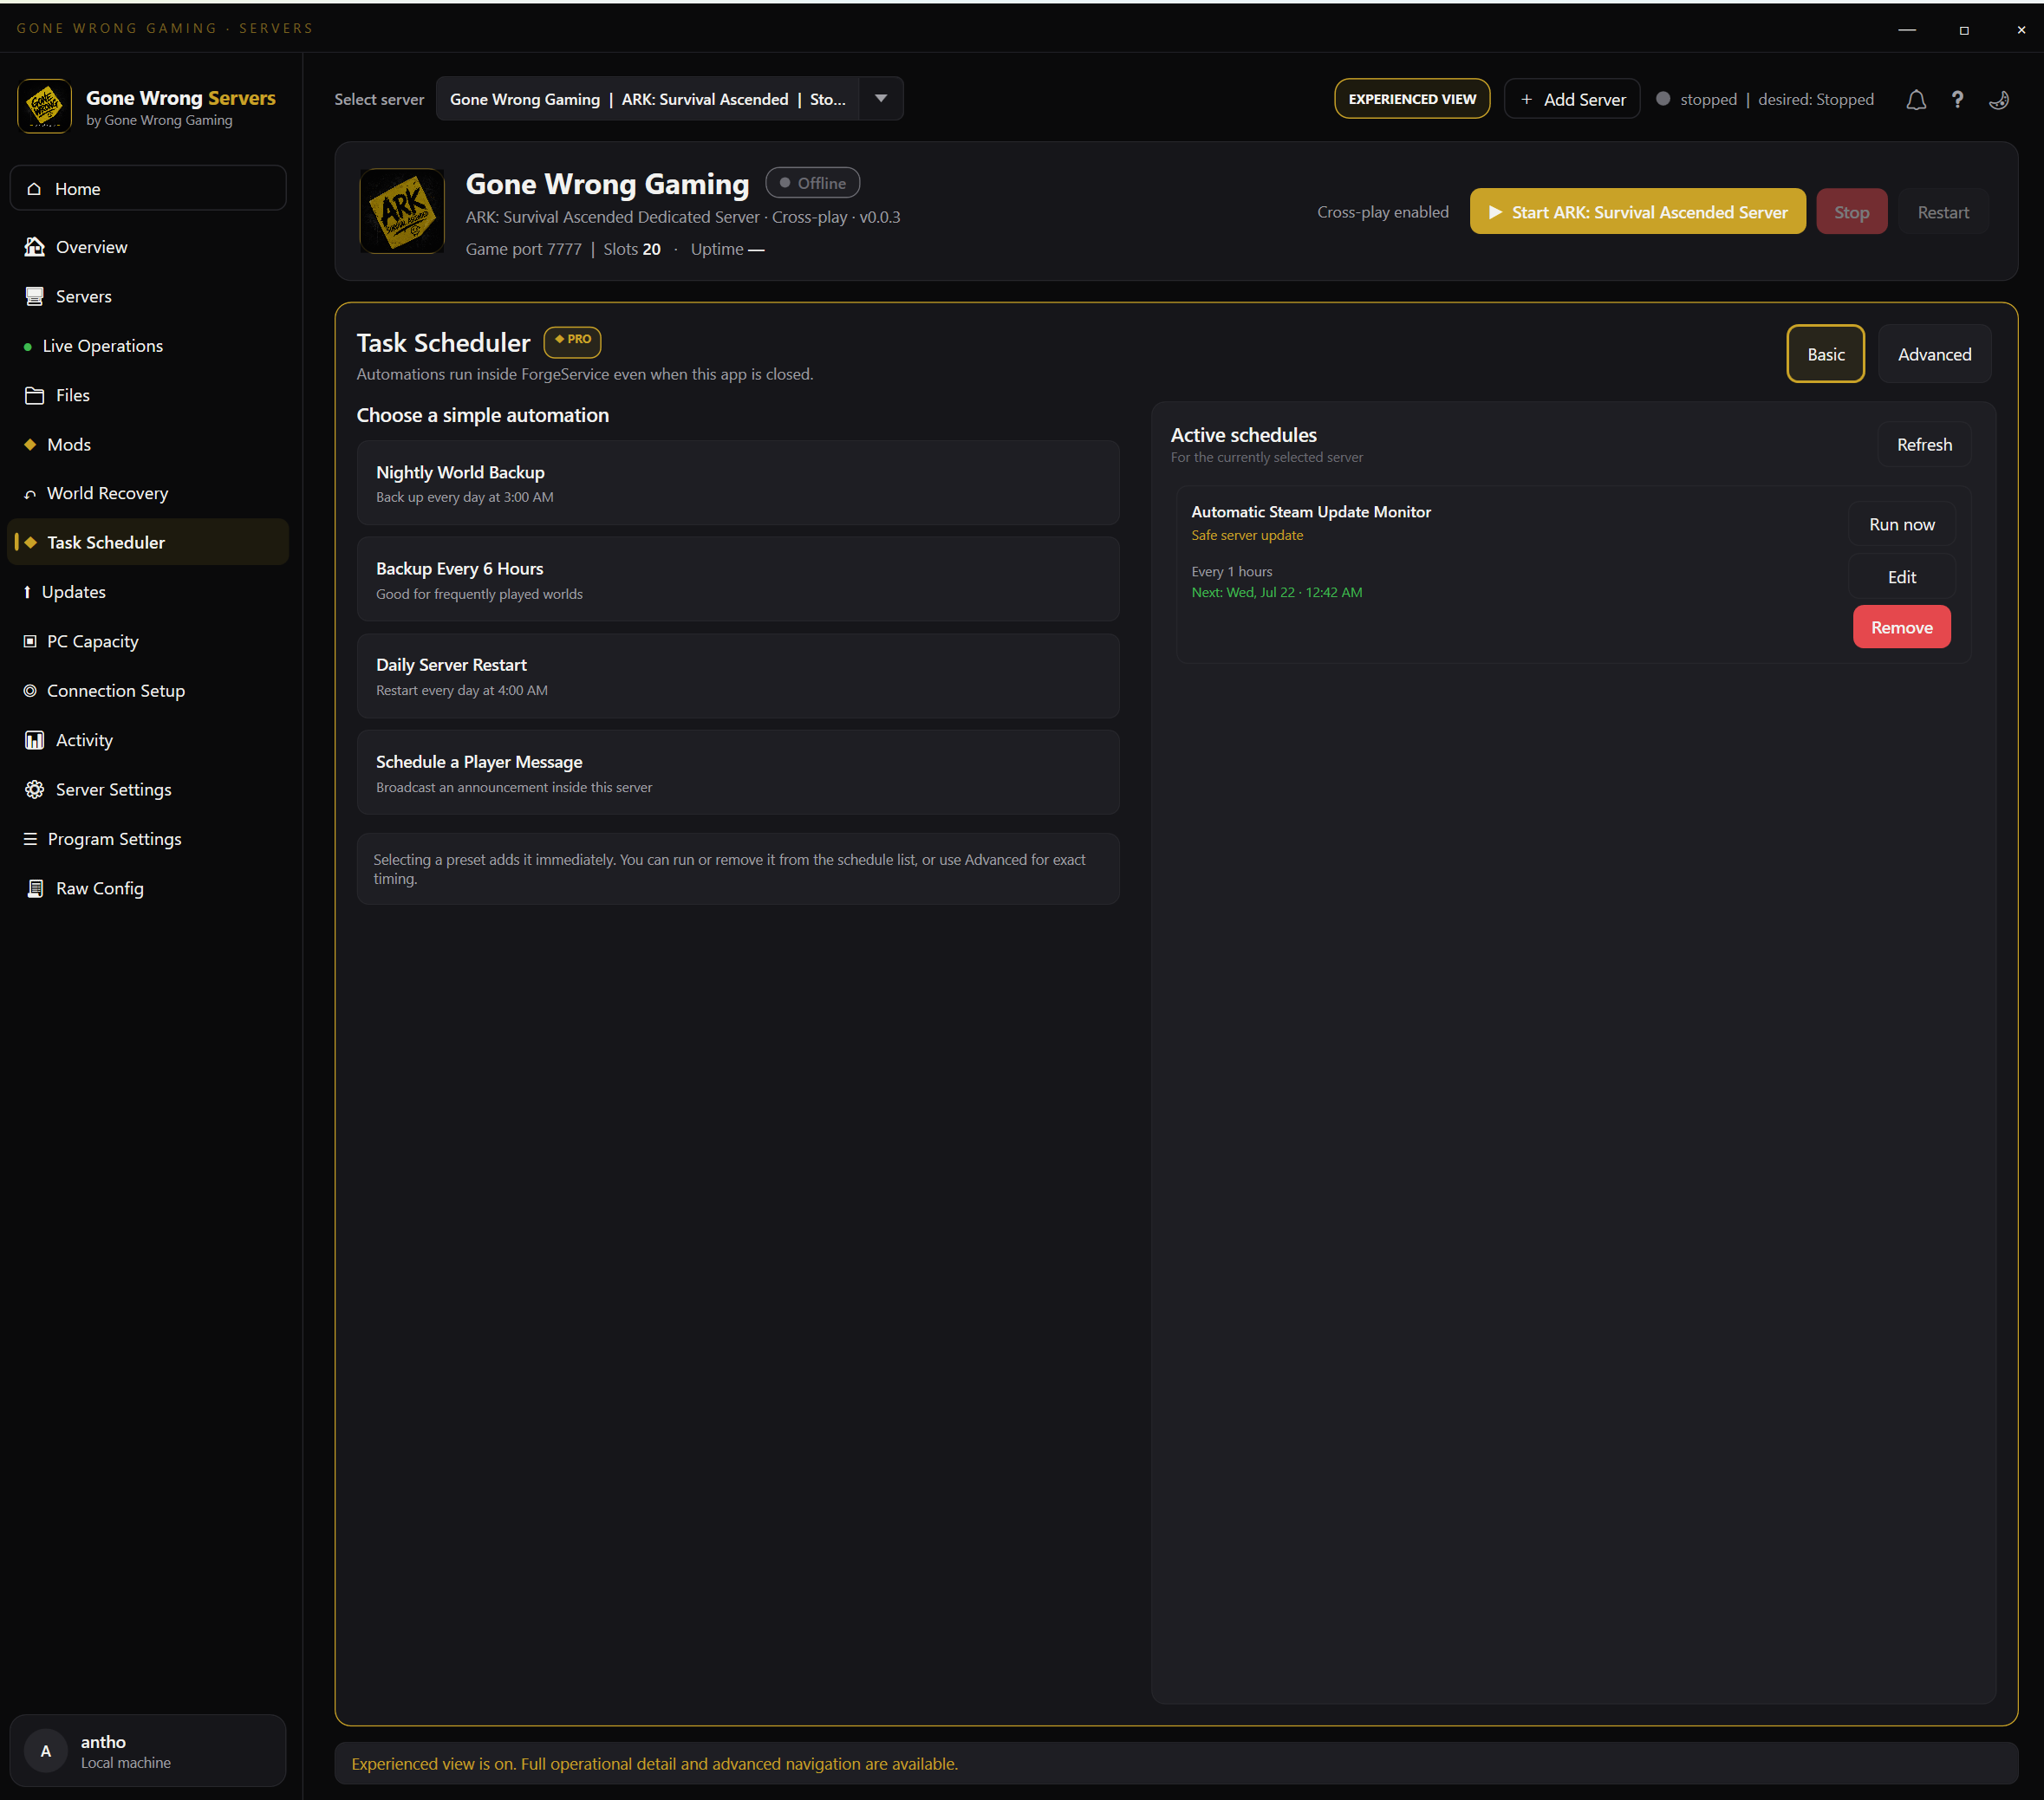Edit the Automatic Steam Update Monitor schedule

[1901, 577]
